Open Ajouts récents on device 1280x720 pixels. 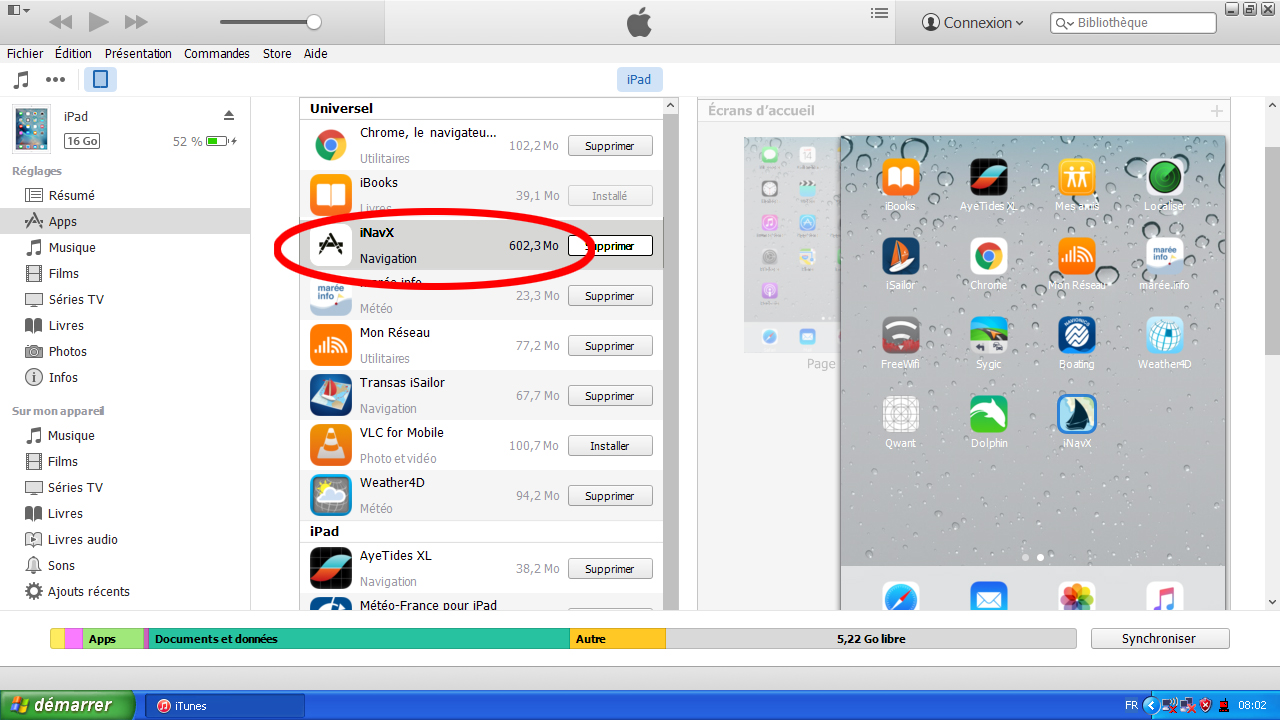tap(89, 592)
